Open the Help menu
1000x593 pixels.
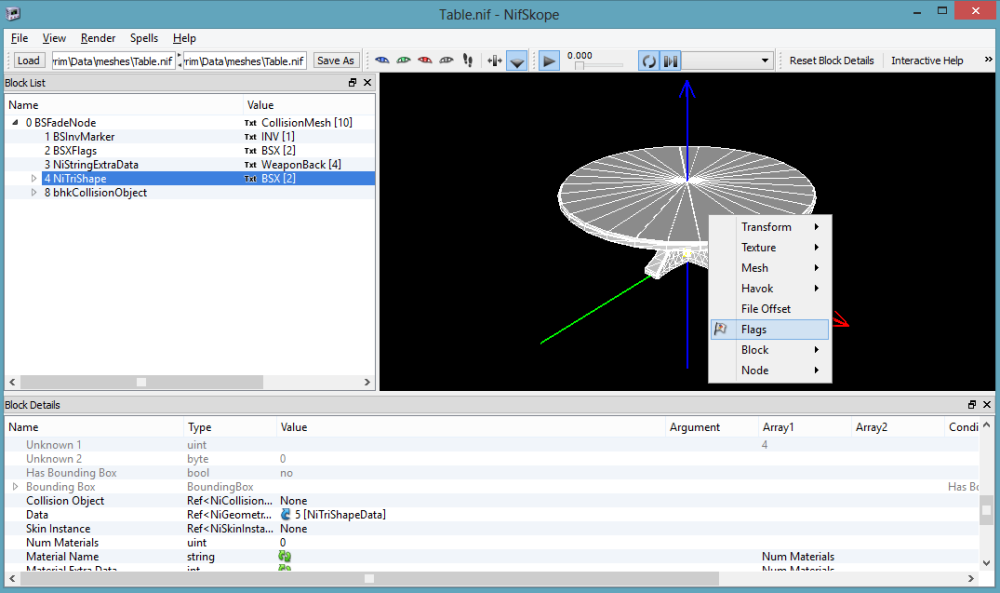tap(184, 38)
